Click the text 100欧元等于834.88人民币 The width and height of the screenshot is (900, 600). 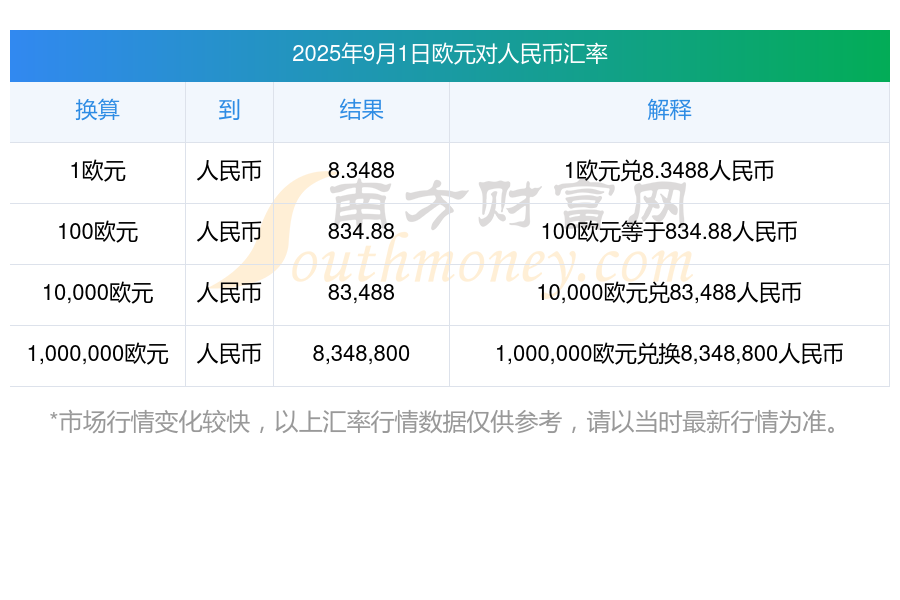[x=669, y=232]
